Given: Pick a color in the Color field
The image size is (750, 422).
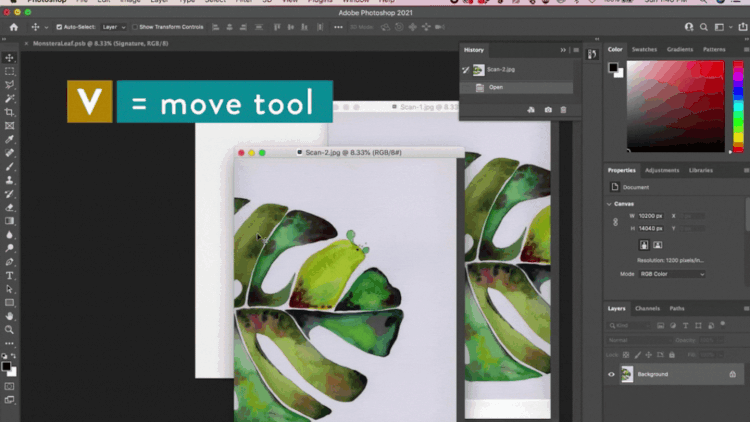Looking at the screenshot, I should (x=675, y=107).
